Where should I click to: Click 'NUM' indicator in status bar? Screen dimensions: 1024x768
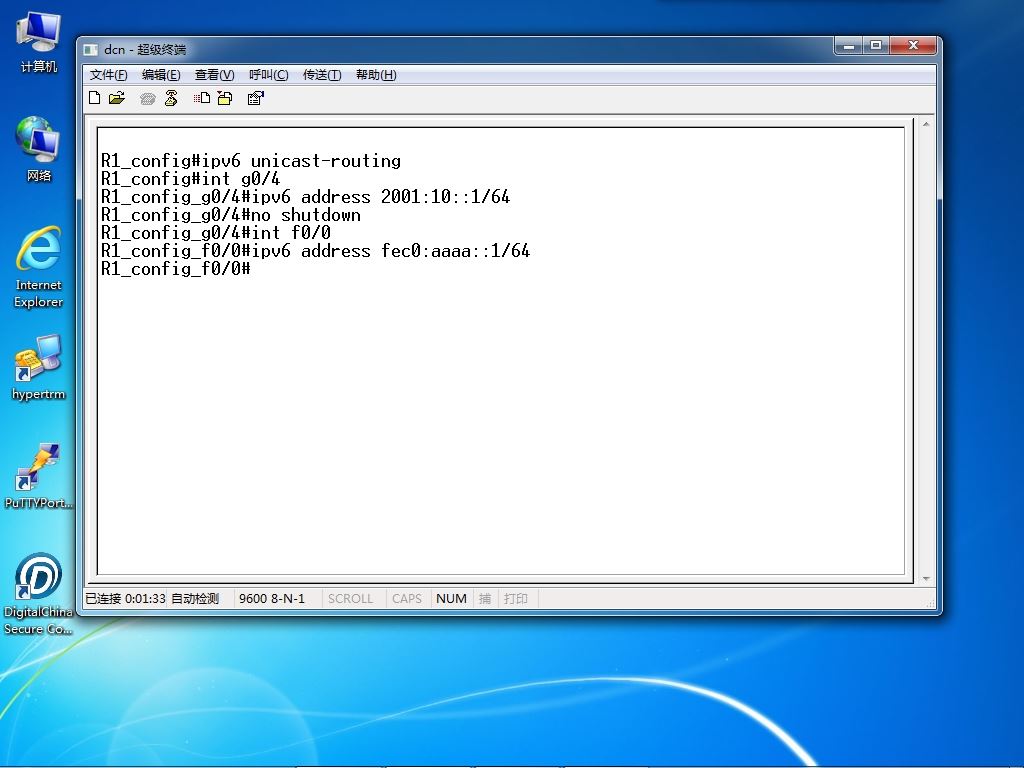(x=451, y=598)
